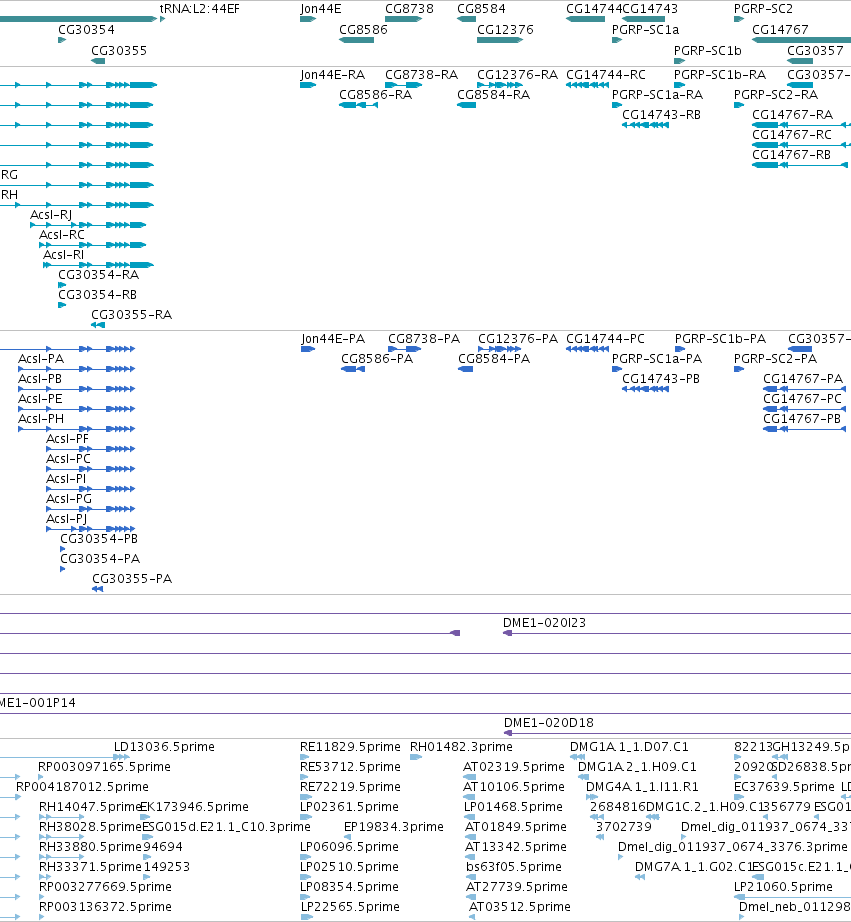Select the EP19834.3prime EST label
851x922 pixels.
(394, 827)
